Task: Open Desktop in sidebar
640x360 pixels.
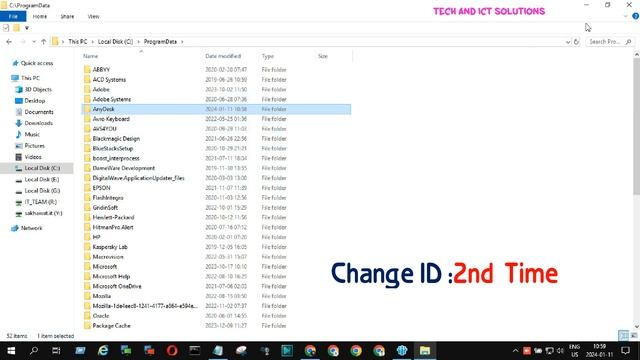Action: click(30, 100)
